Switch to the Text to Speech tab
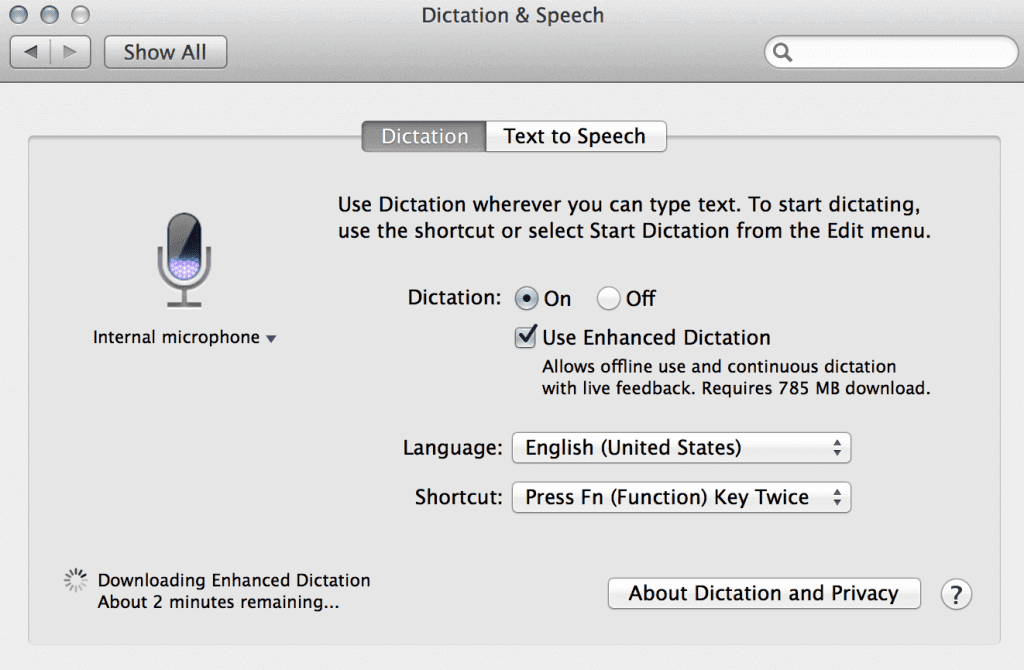 pyautogui.click(x=576, y=136)
